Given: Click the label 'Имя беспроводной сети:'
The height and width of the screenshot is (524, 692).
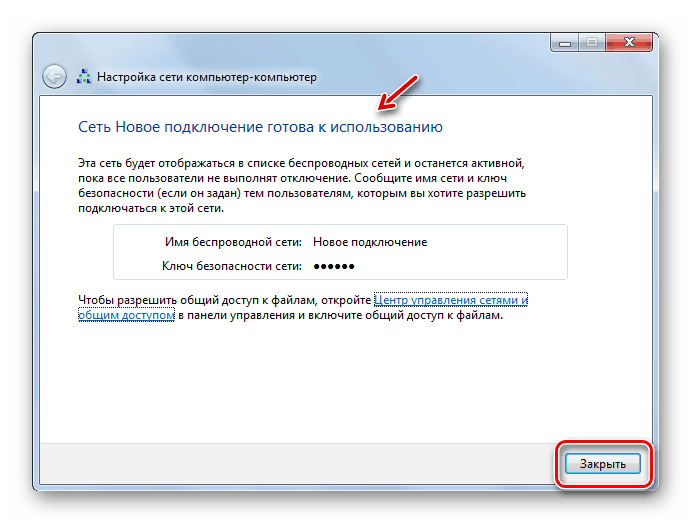Looking at the screenshot, I should click(233, 242).
